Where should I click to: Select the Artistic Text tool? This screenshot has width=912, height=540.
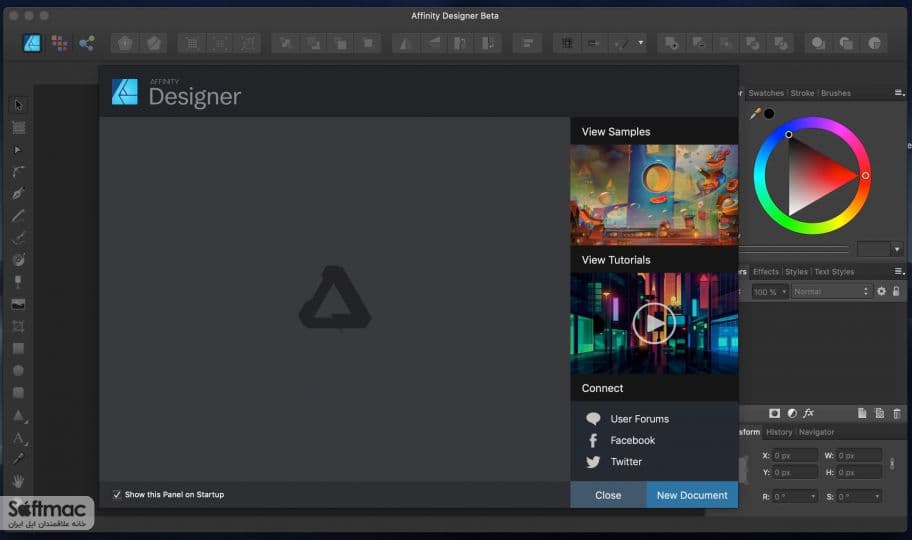point(19,438)
